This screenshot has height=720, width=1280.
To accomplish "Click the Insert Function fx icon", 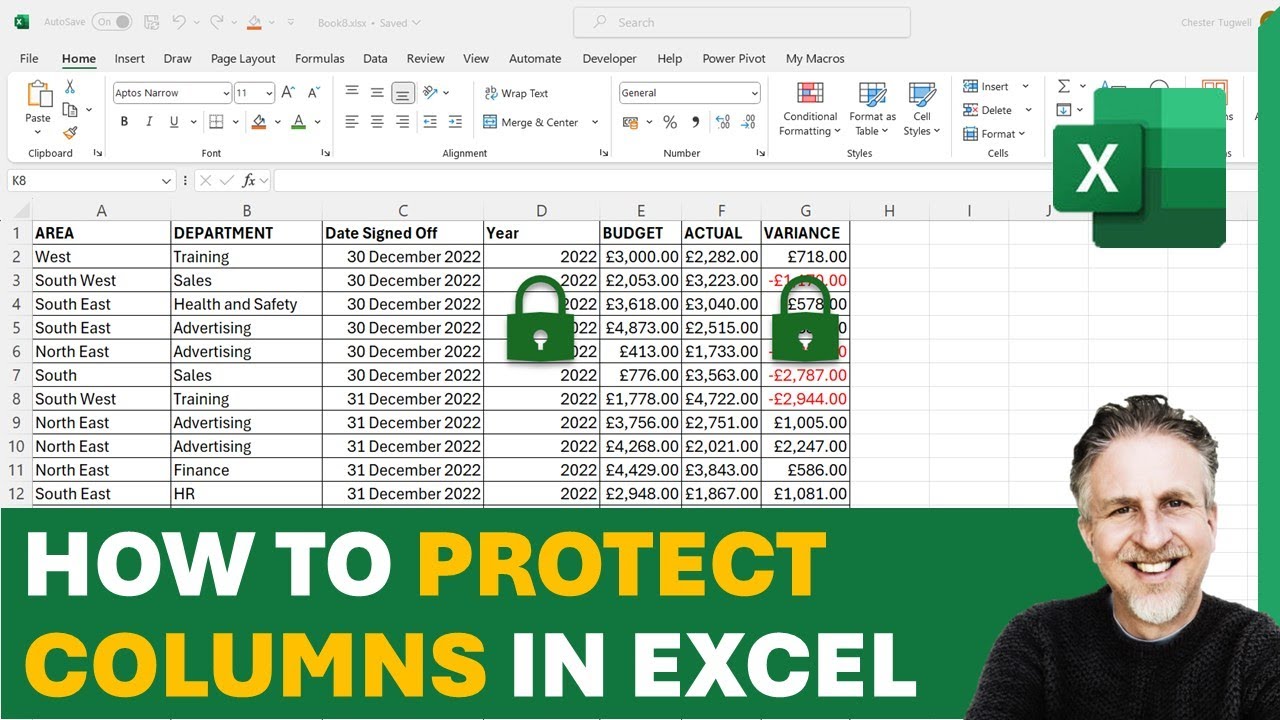I will click(x=250, y=181).
